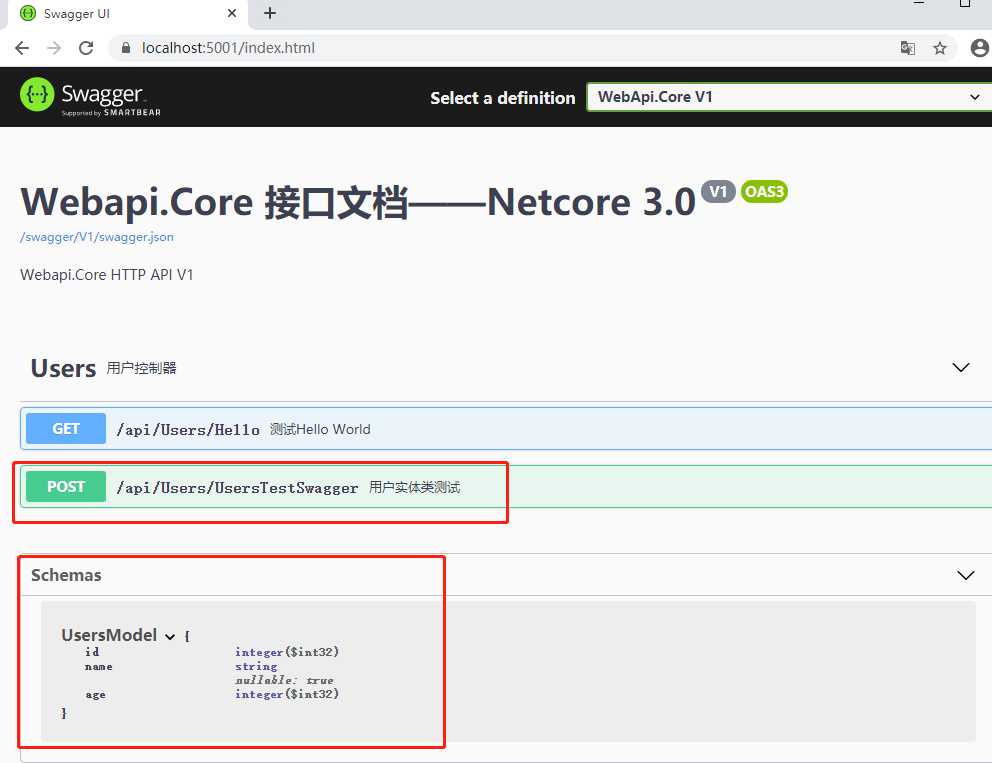Click the 'nullable: true' text
This screenshot has height=763, width=992.
click(x=284, y=680)
